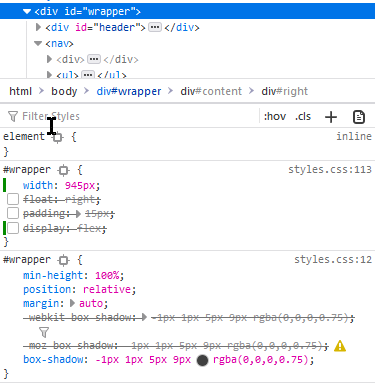Select the div id="wrapper" markup row
This screenshot has height=384, width=375.
coord(187,12)
